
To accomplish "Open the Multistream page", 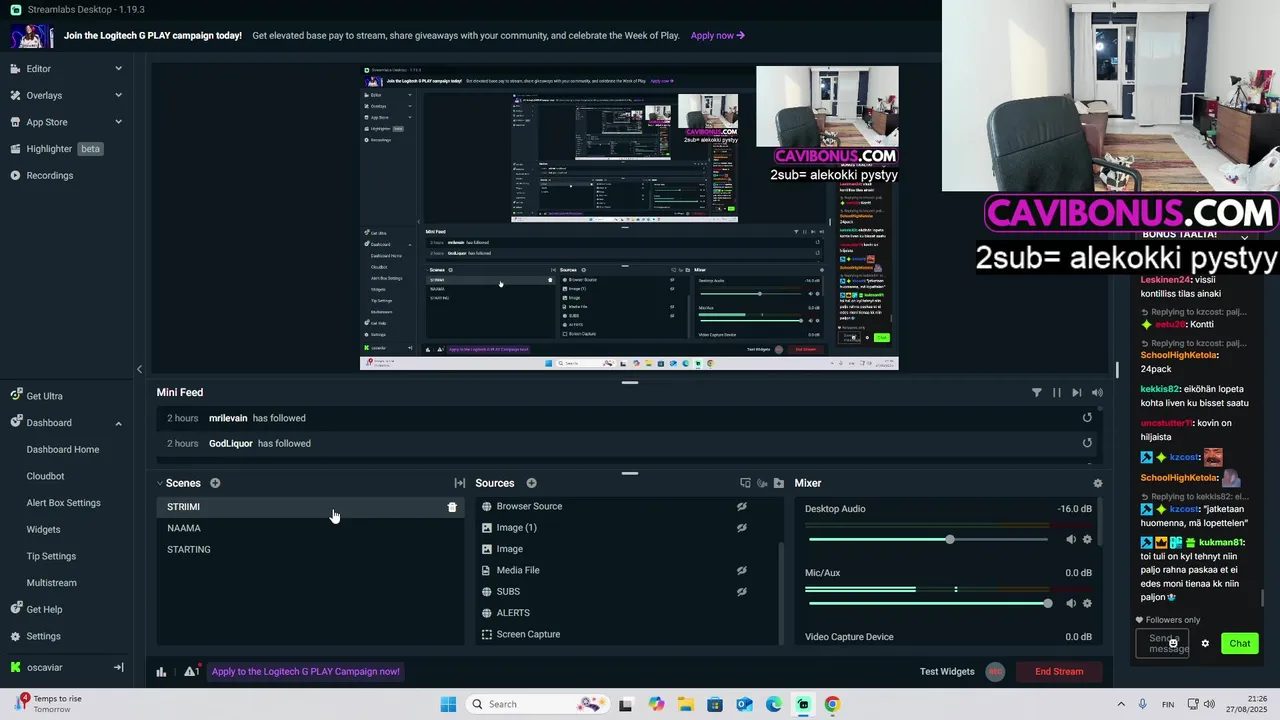I will tap(51, 583).
